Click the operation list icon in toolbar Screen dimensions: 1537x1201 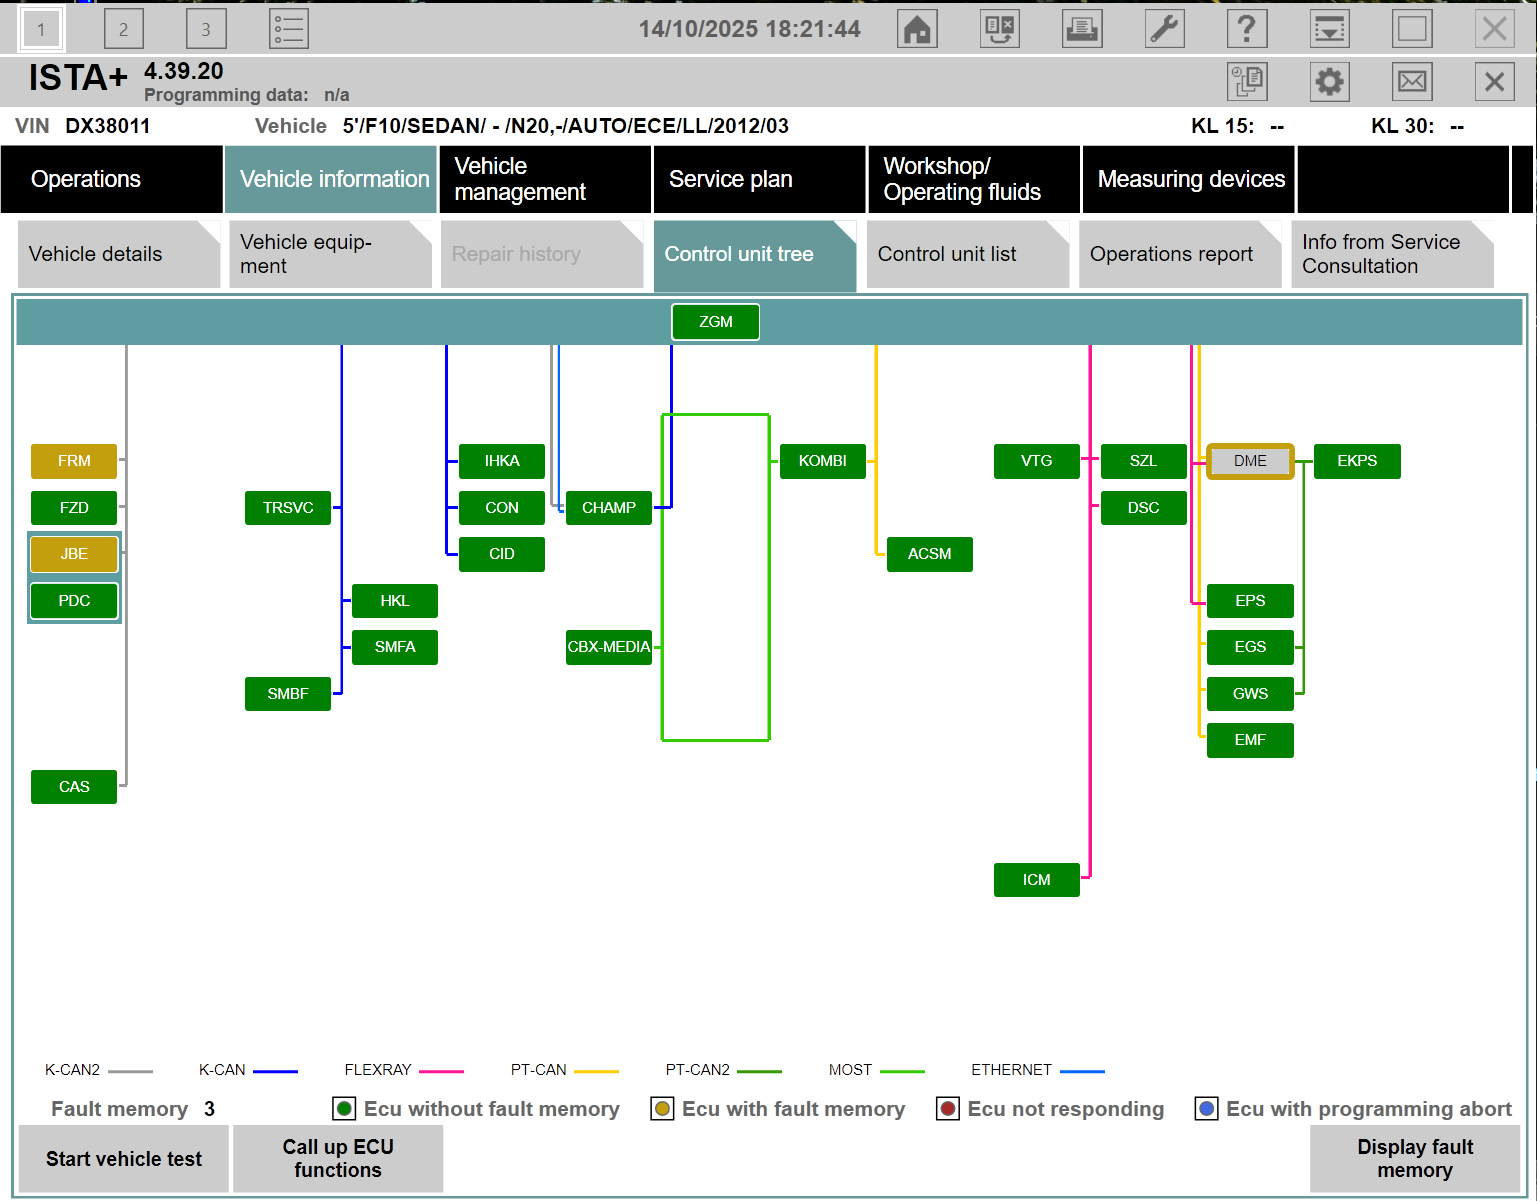click(289, 29)
